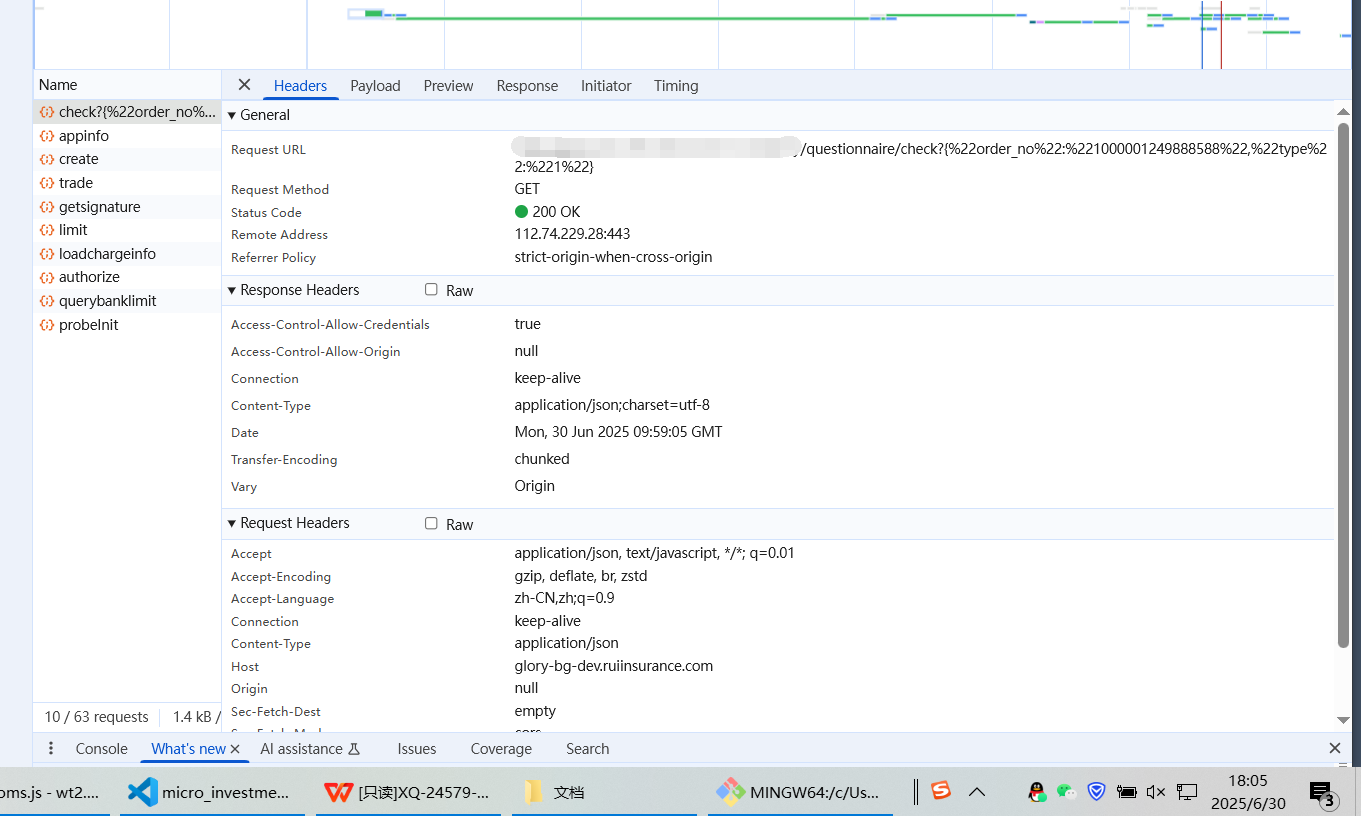1361x816 pixels.
Task: Select the probeInit request
Action: point(127,325)
